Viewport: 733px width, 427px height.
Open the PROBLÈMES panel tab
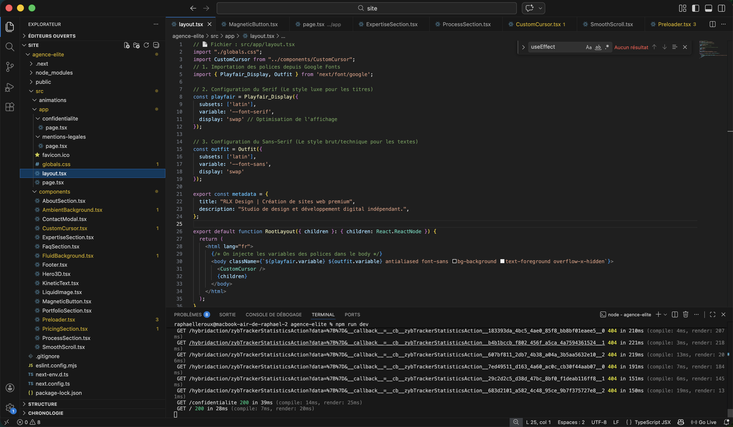click(187, 314)
